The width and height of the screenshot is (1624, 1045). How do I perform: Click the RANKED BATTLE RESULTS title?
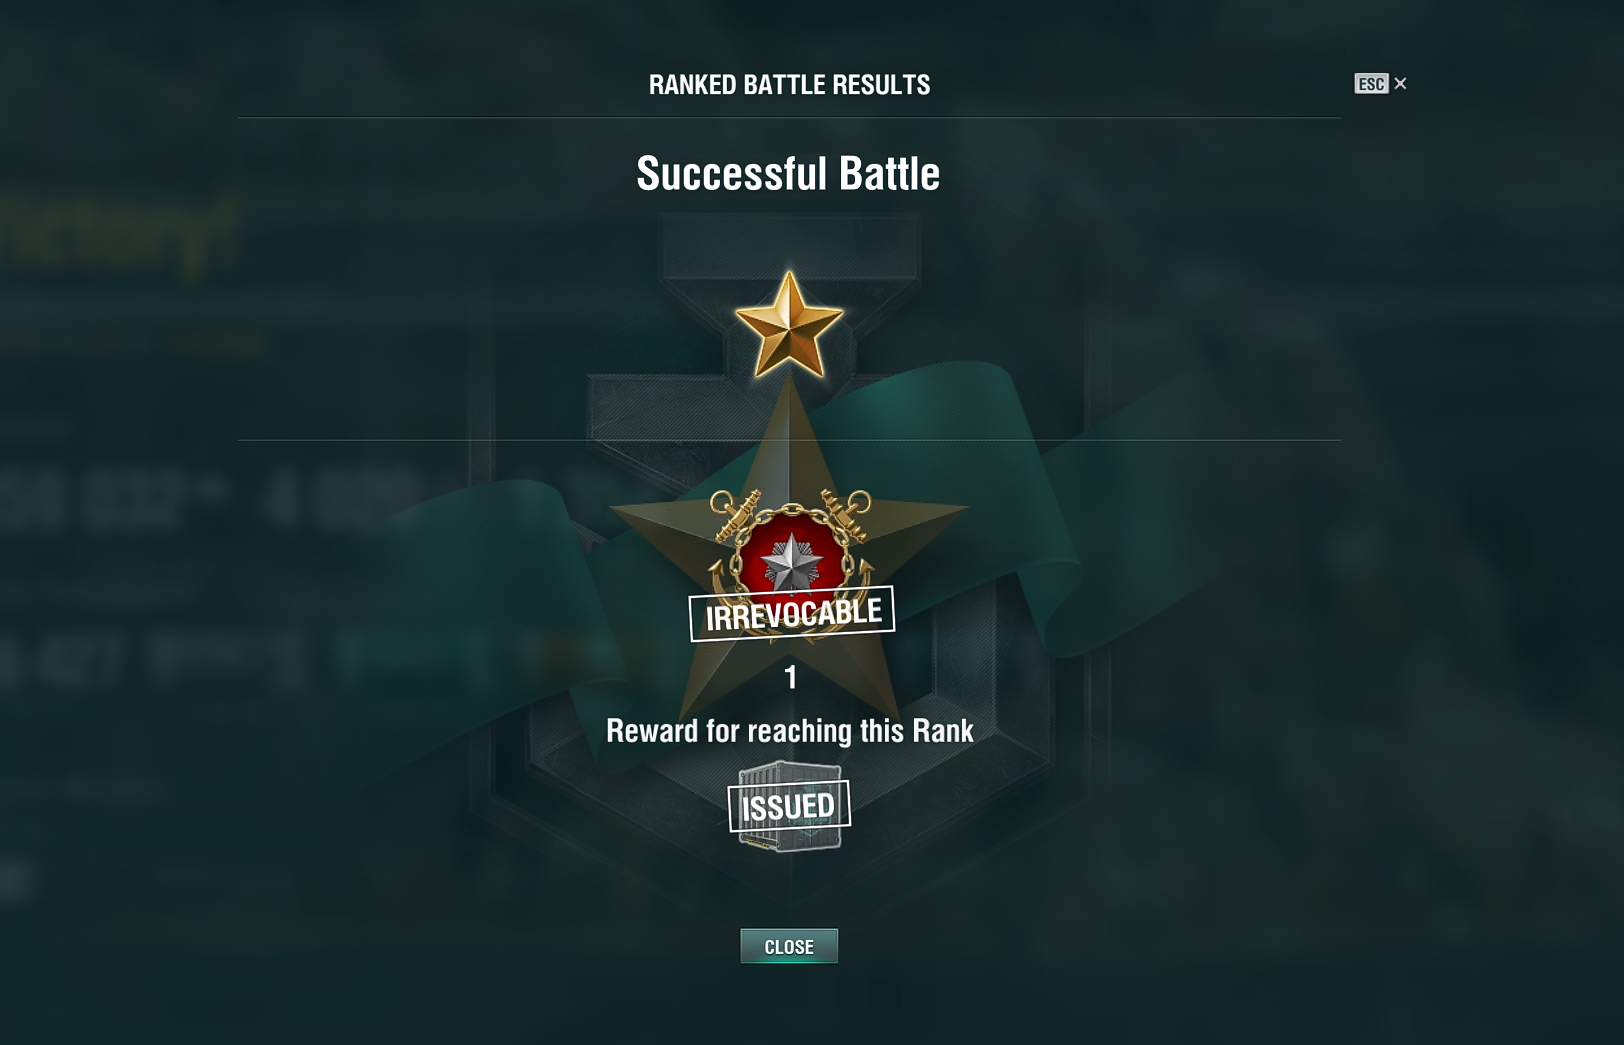pyautogui.click(x=789, y=85)
